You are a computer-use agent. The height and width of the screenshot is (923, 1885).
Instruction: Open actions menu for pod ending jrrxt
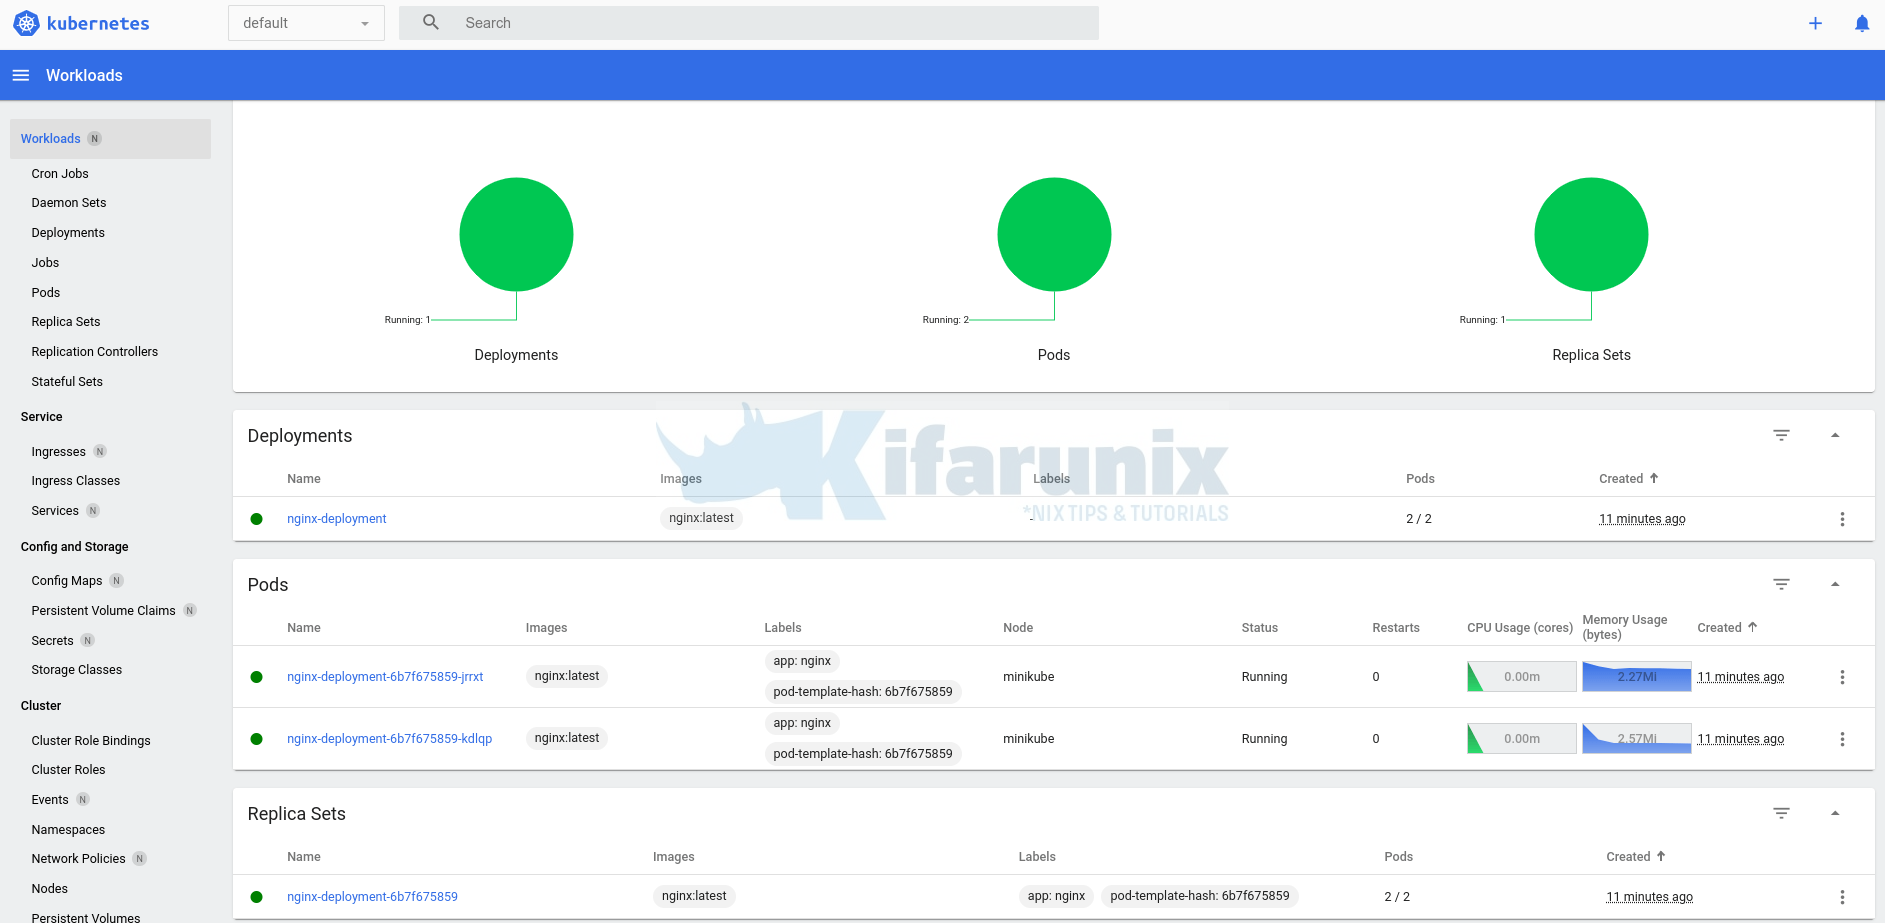pyautogui.click(x=1842, y=677)
